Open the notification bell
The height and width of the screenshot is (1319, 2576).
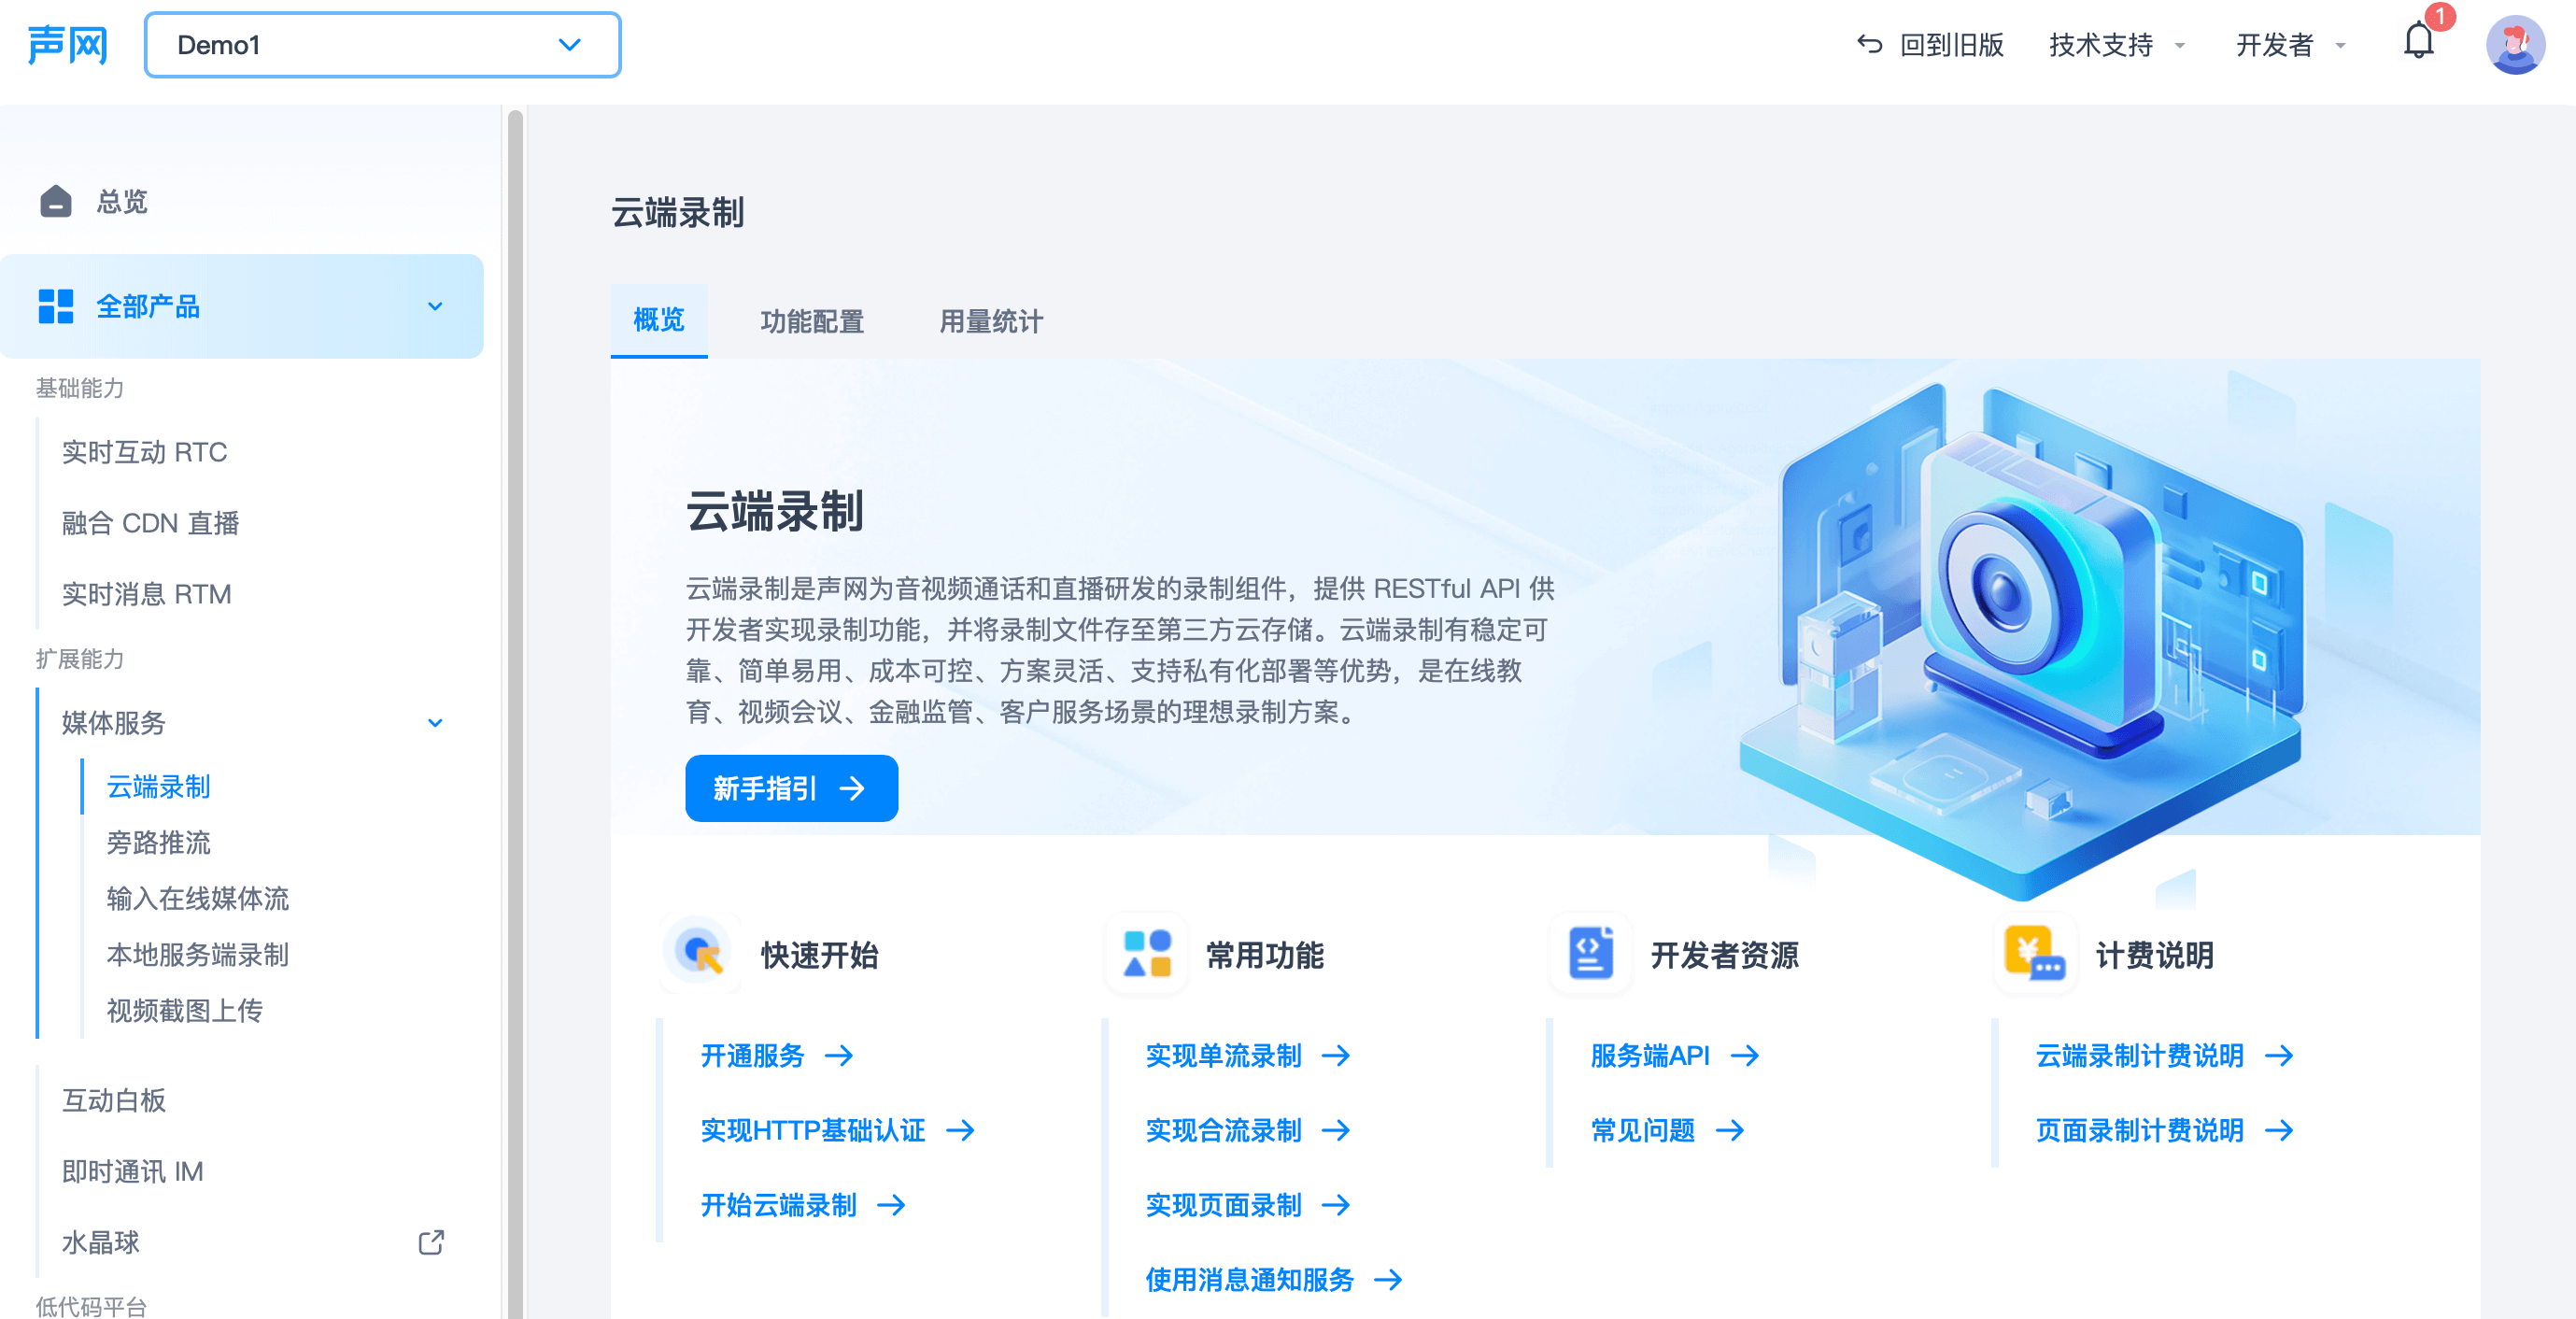[x=2418, y=41]
